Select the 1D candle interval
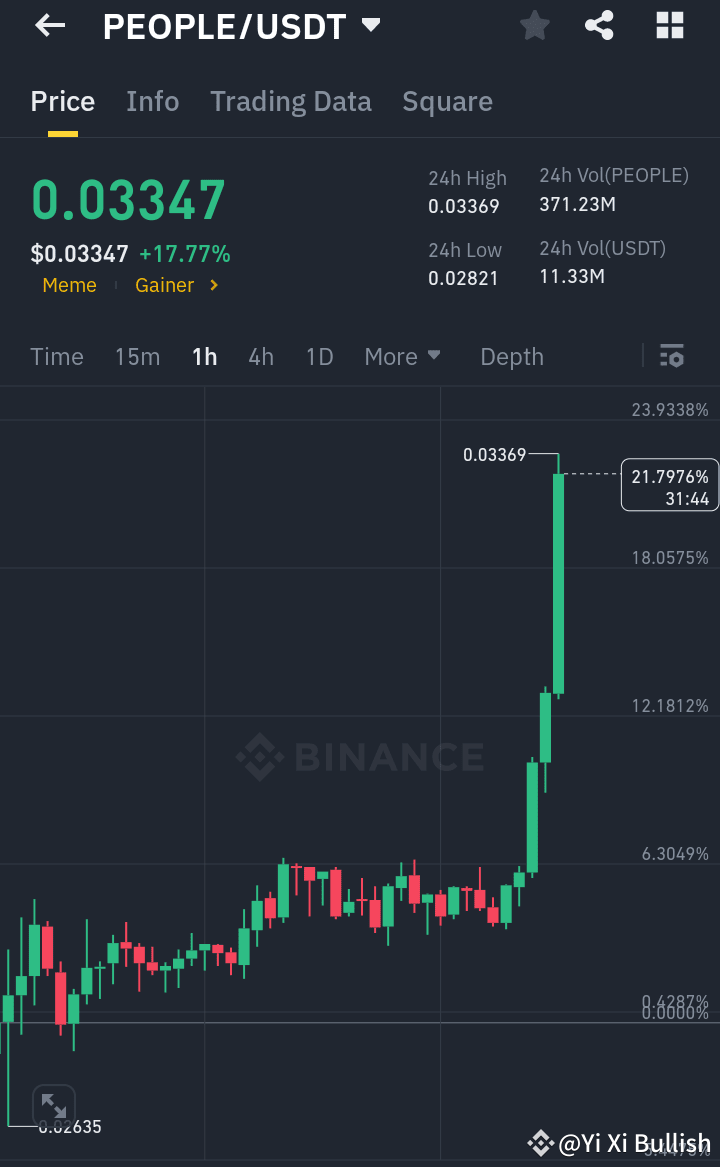This screenshot has height=1167, width=720. (x=319, y=356)
